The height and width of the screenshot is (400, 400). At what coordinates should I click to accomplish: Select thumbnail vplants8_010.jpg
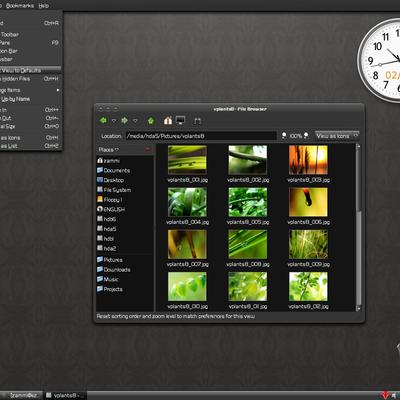coord(187,287)
